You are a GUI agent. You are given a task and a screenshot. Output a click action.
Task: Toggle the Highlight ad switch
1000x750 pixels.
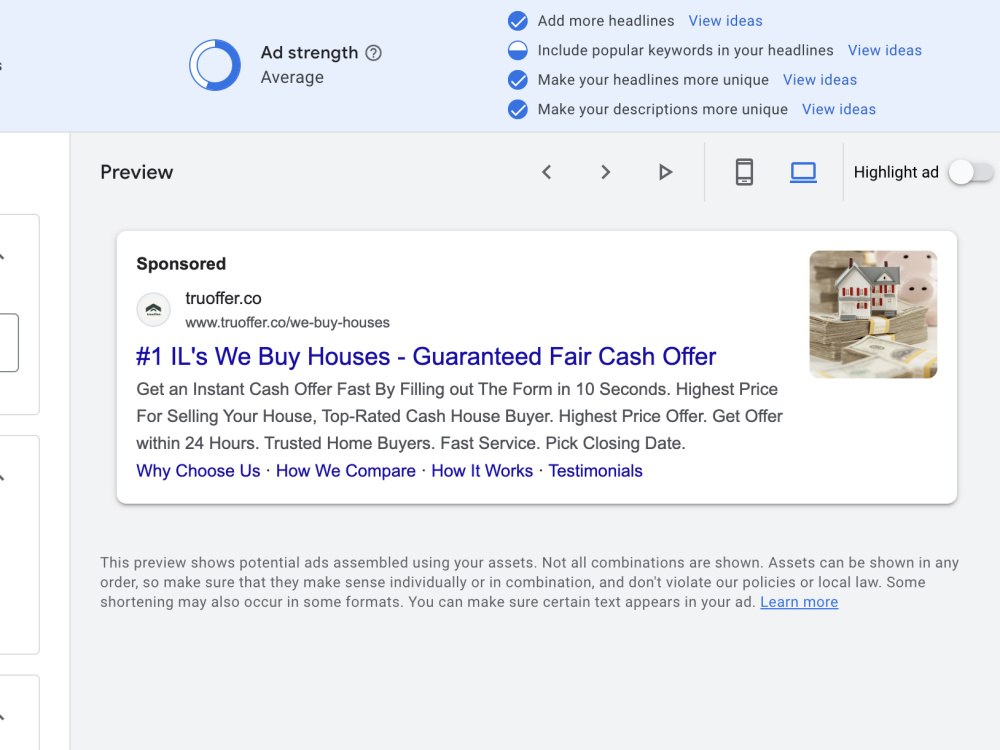tap(971, 172)
